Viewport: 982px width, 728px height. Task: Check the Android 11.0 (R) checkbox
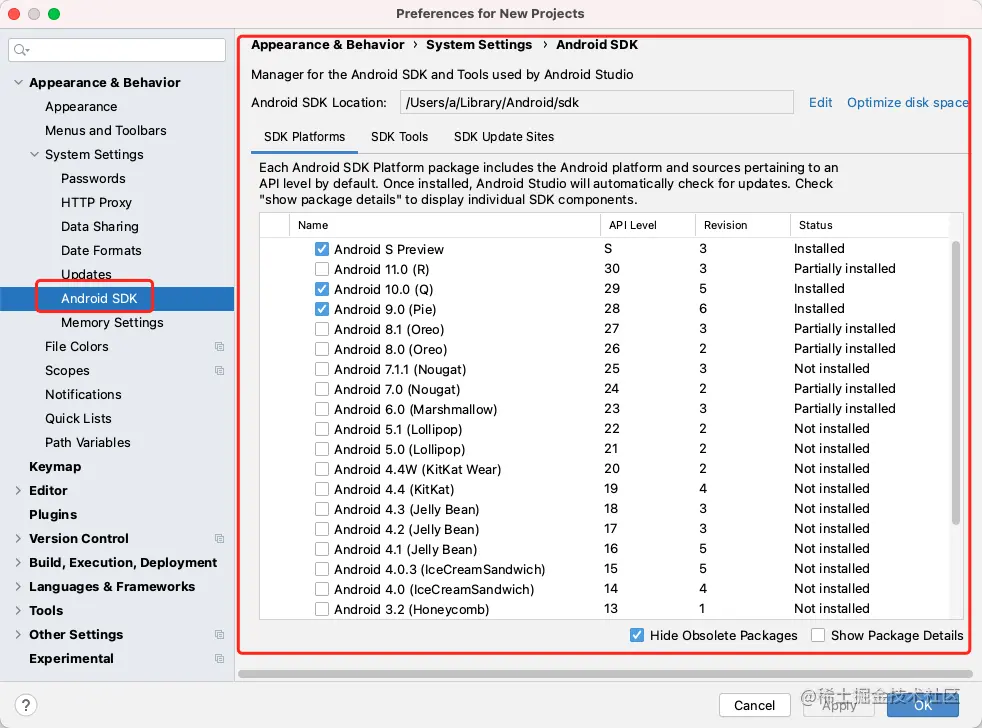coord(322,269)
